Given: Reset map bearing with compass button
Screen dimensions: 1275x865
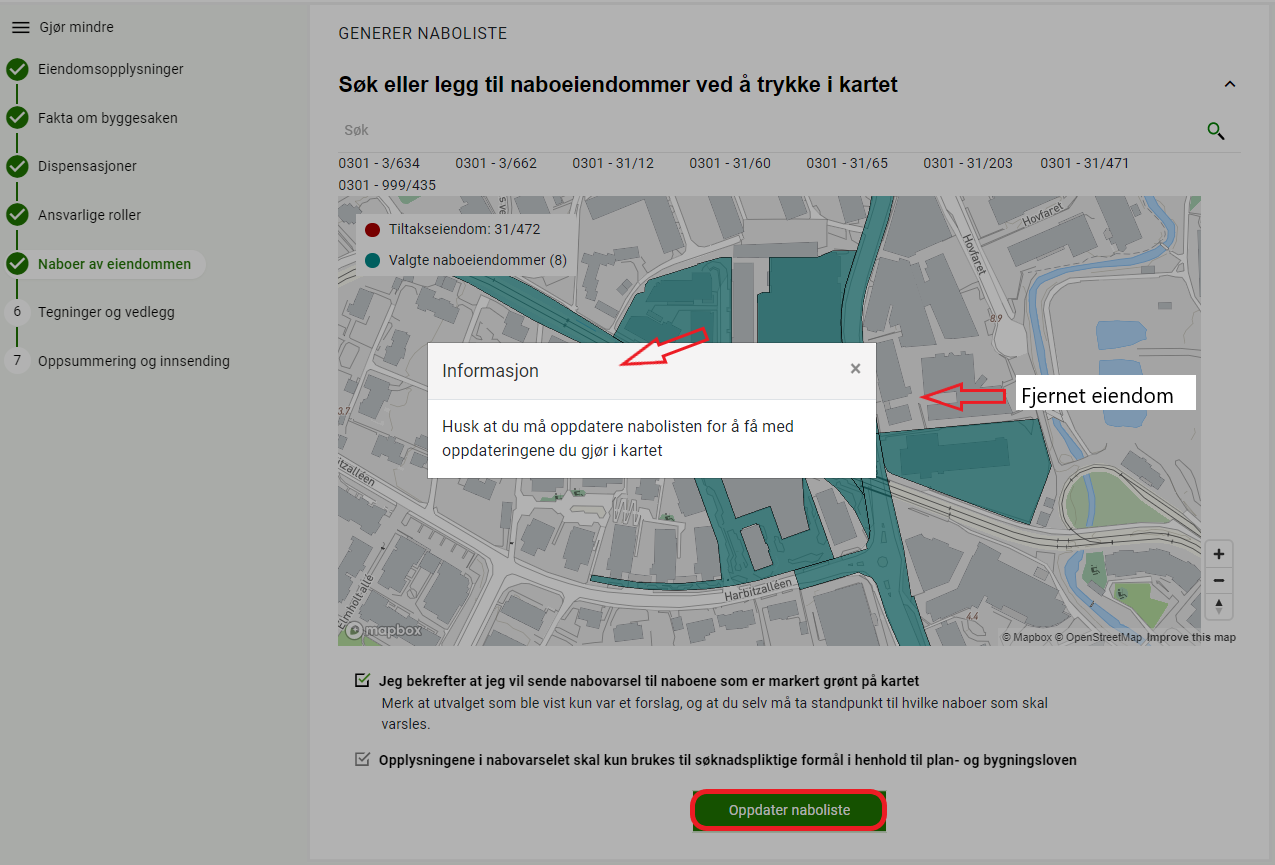Looking at the screenshot, I should 1218,606.
